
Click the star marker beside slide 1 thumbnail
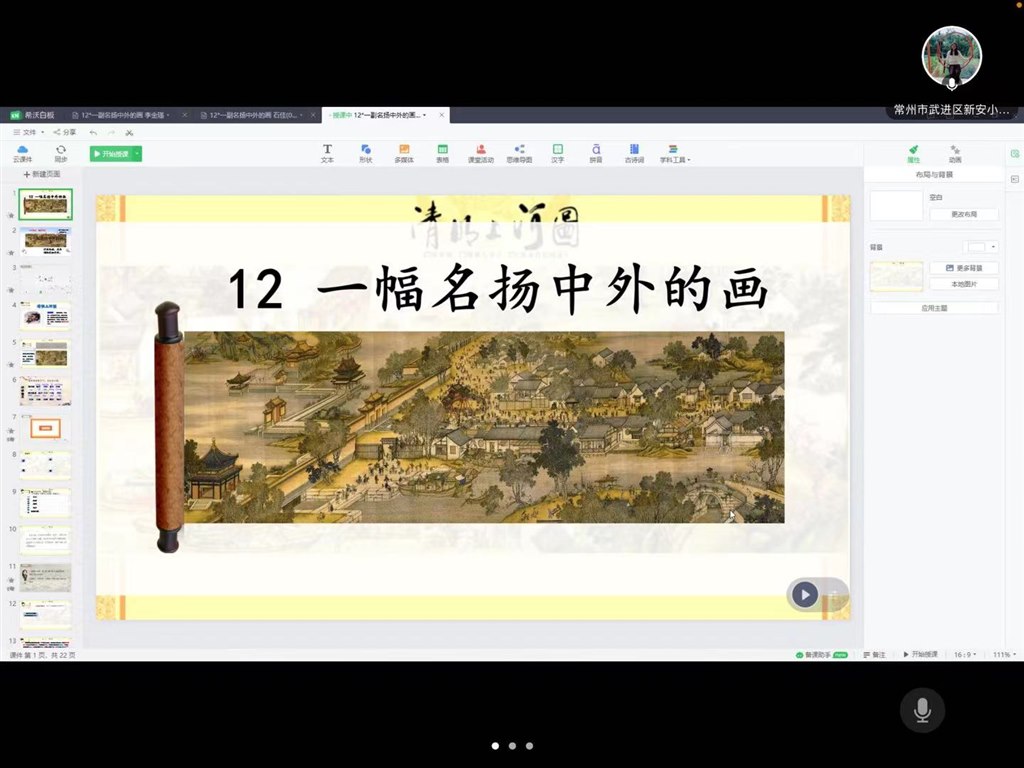[10, 216]
